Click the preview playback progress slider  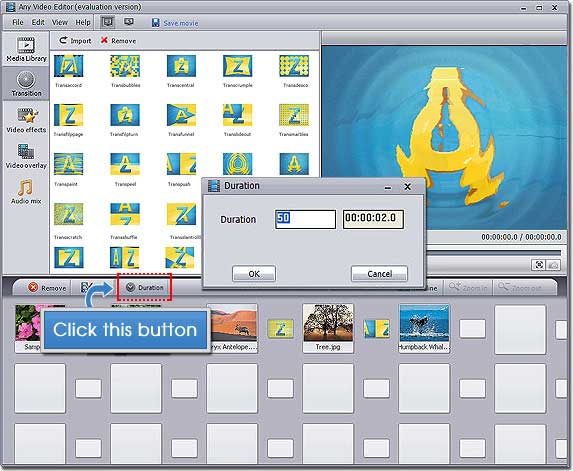(x=493, y=252)
